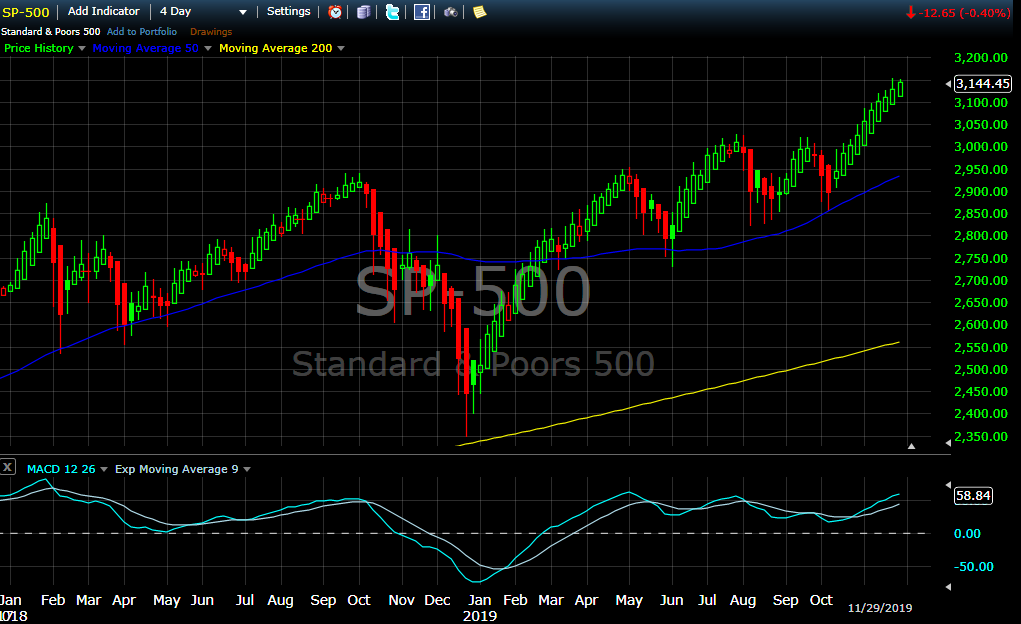Open the Add Indicator menu
1021x624 pixels.
[x=104, y=11]
